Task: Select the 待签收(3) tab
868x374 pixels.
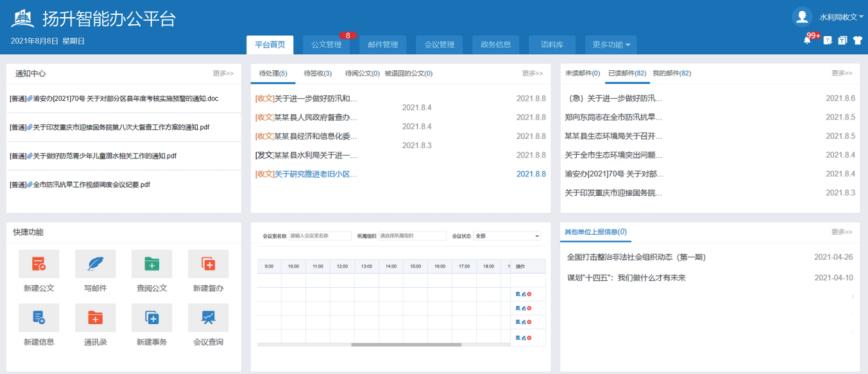Action: (x=318, y=73)
